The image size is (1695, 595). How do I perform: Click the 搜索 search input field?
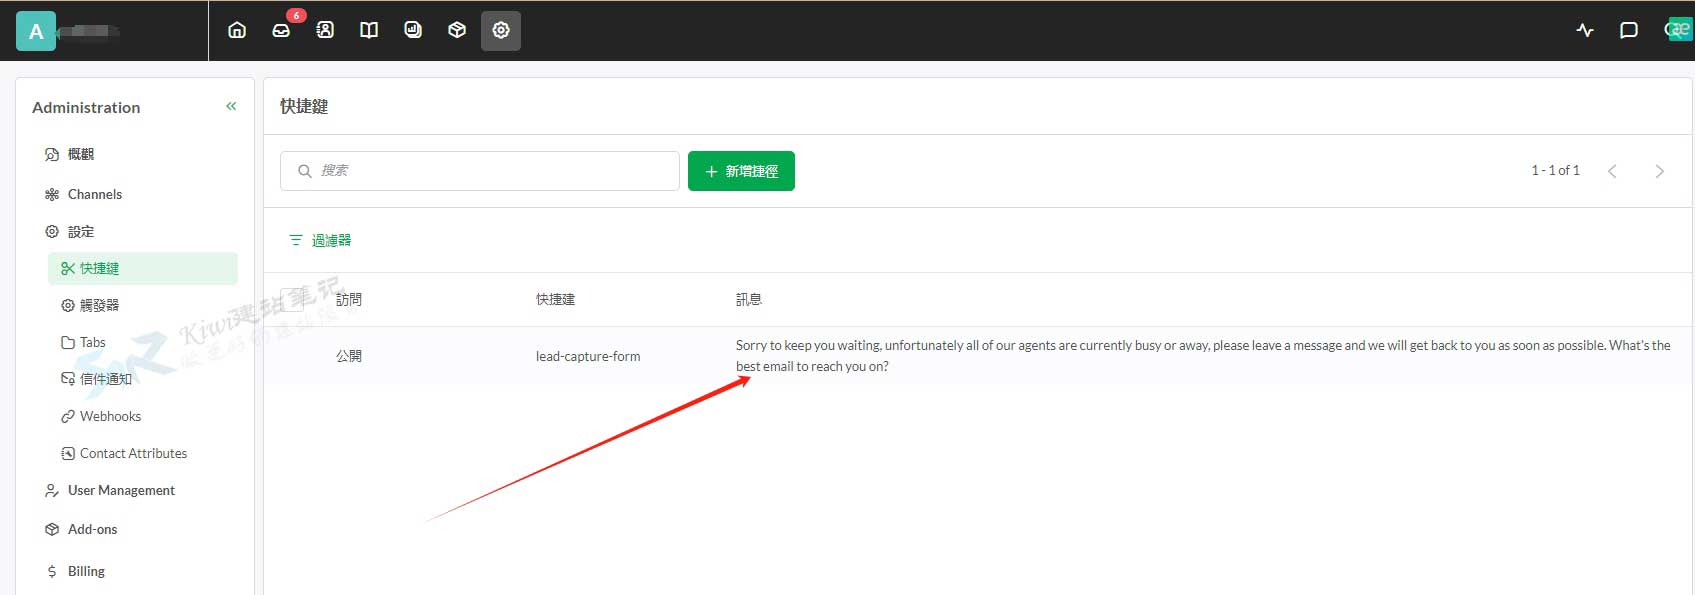point(490,171)
